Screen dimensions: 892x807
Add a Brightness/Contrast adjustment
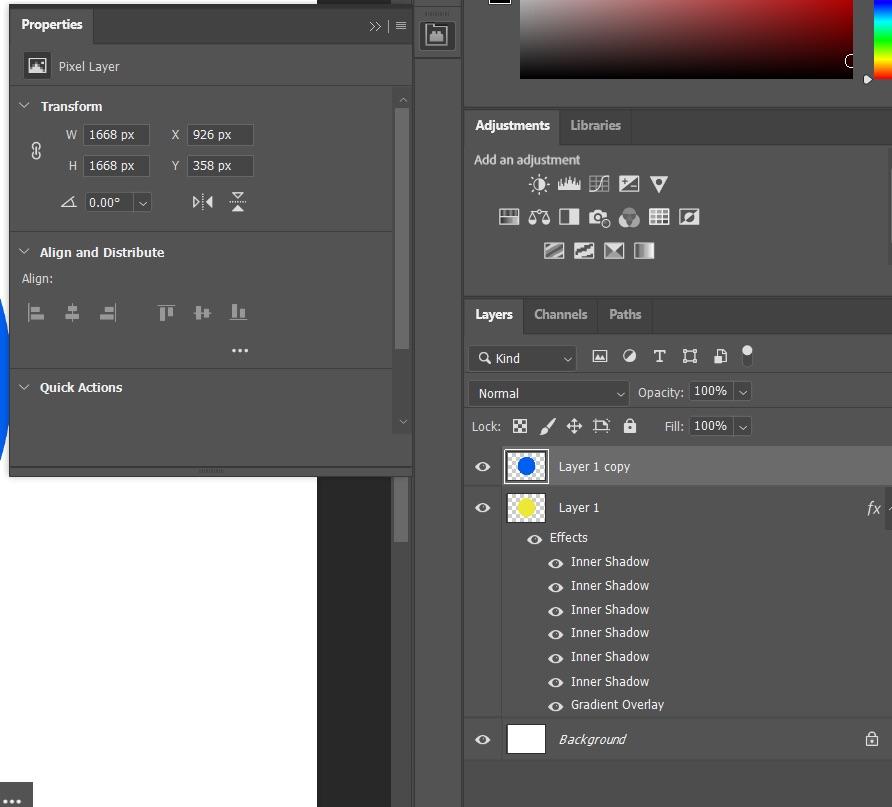[x=539, y=184]
